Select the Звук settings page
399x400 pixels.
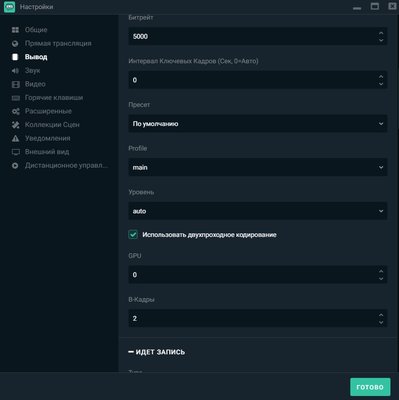tap(32, 71)
